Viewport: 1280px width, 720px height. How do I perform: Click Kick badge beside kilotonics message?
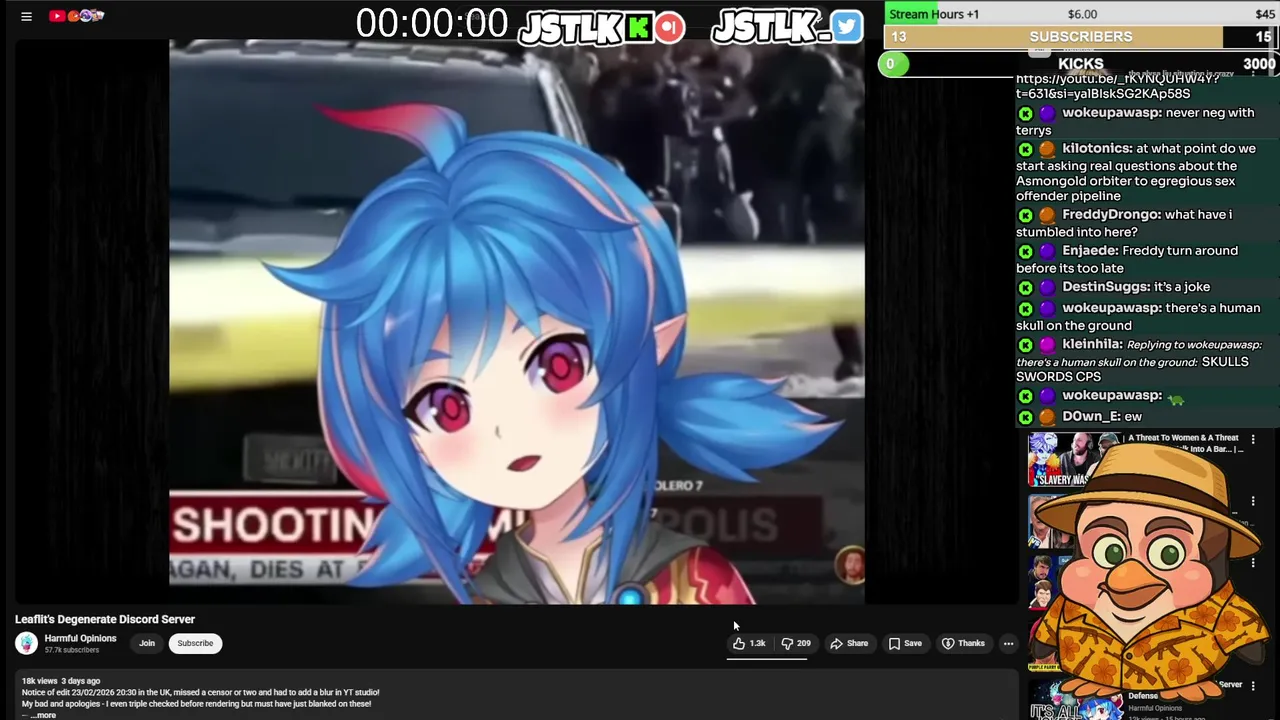click(x=1025, y=149)
